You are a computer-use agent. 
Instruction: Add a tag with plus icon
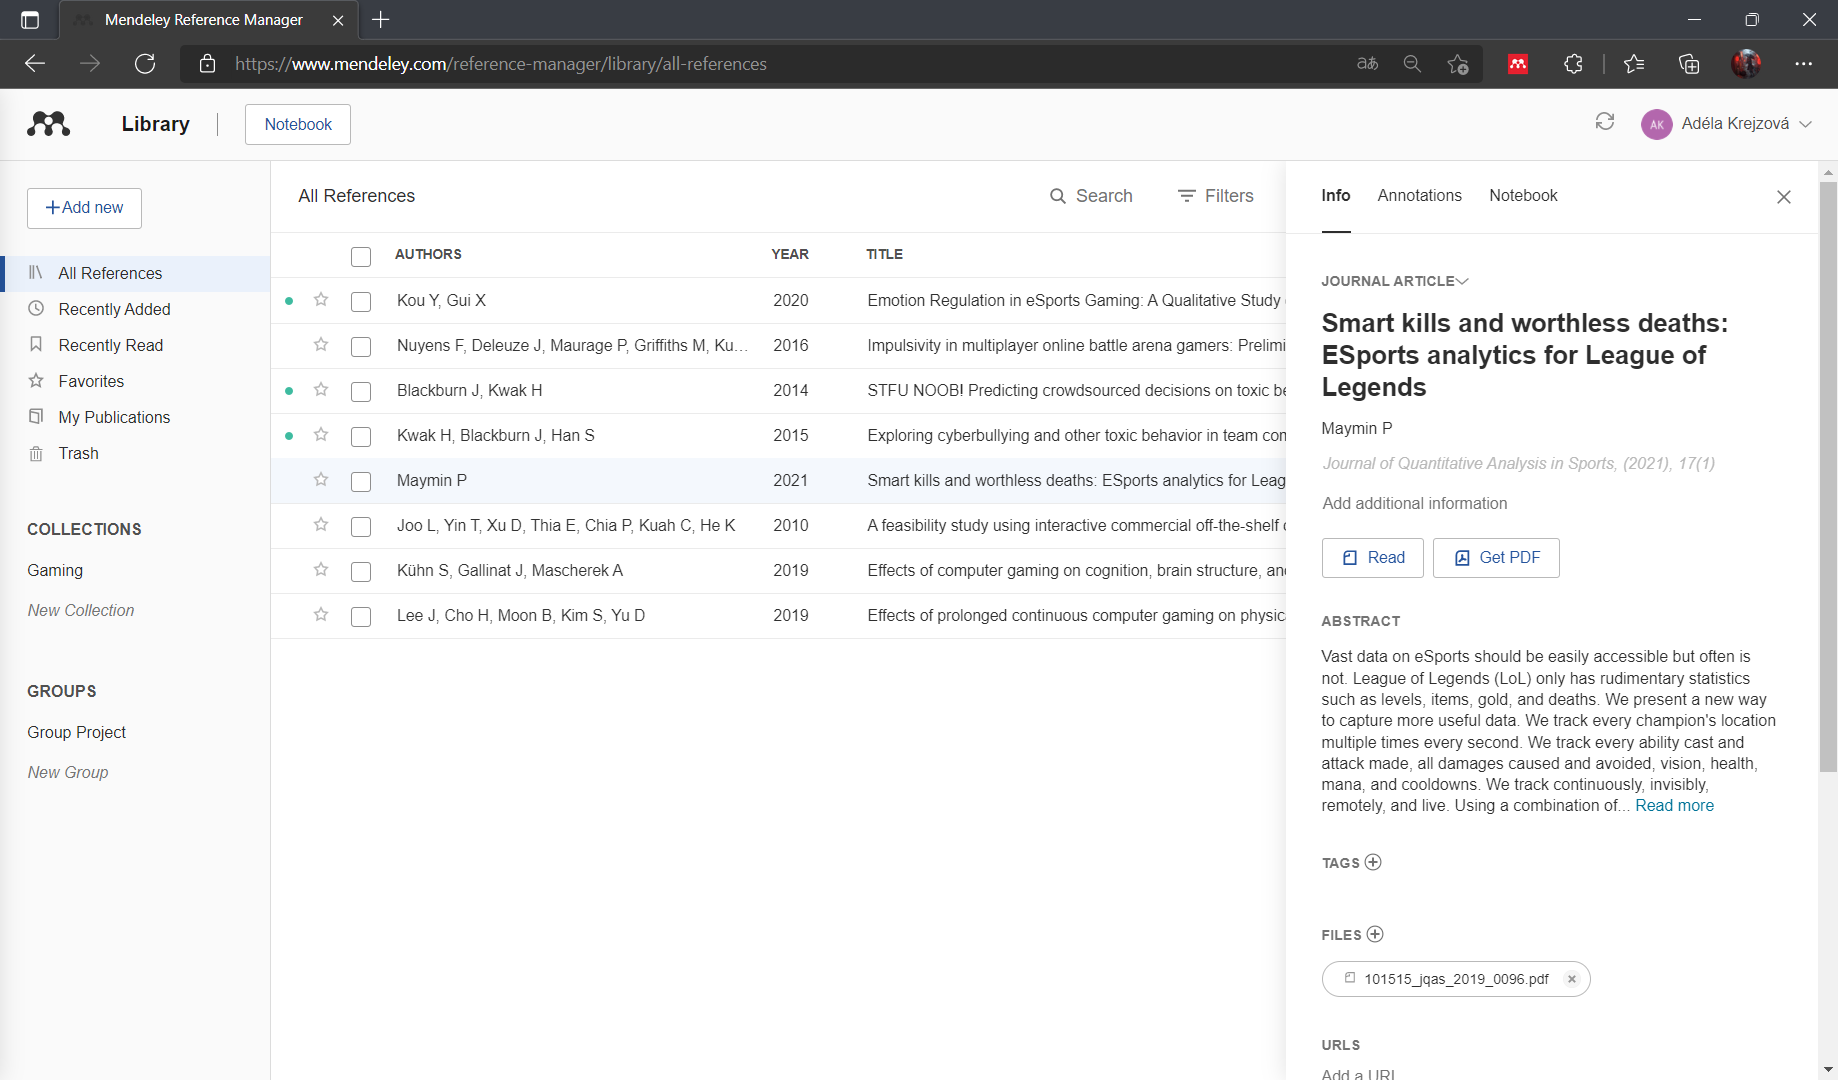tap(1373, 862)
